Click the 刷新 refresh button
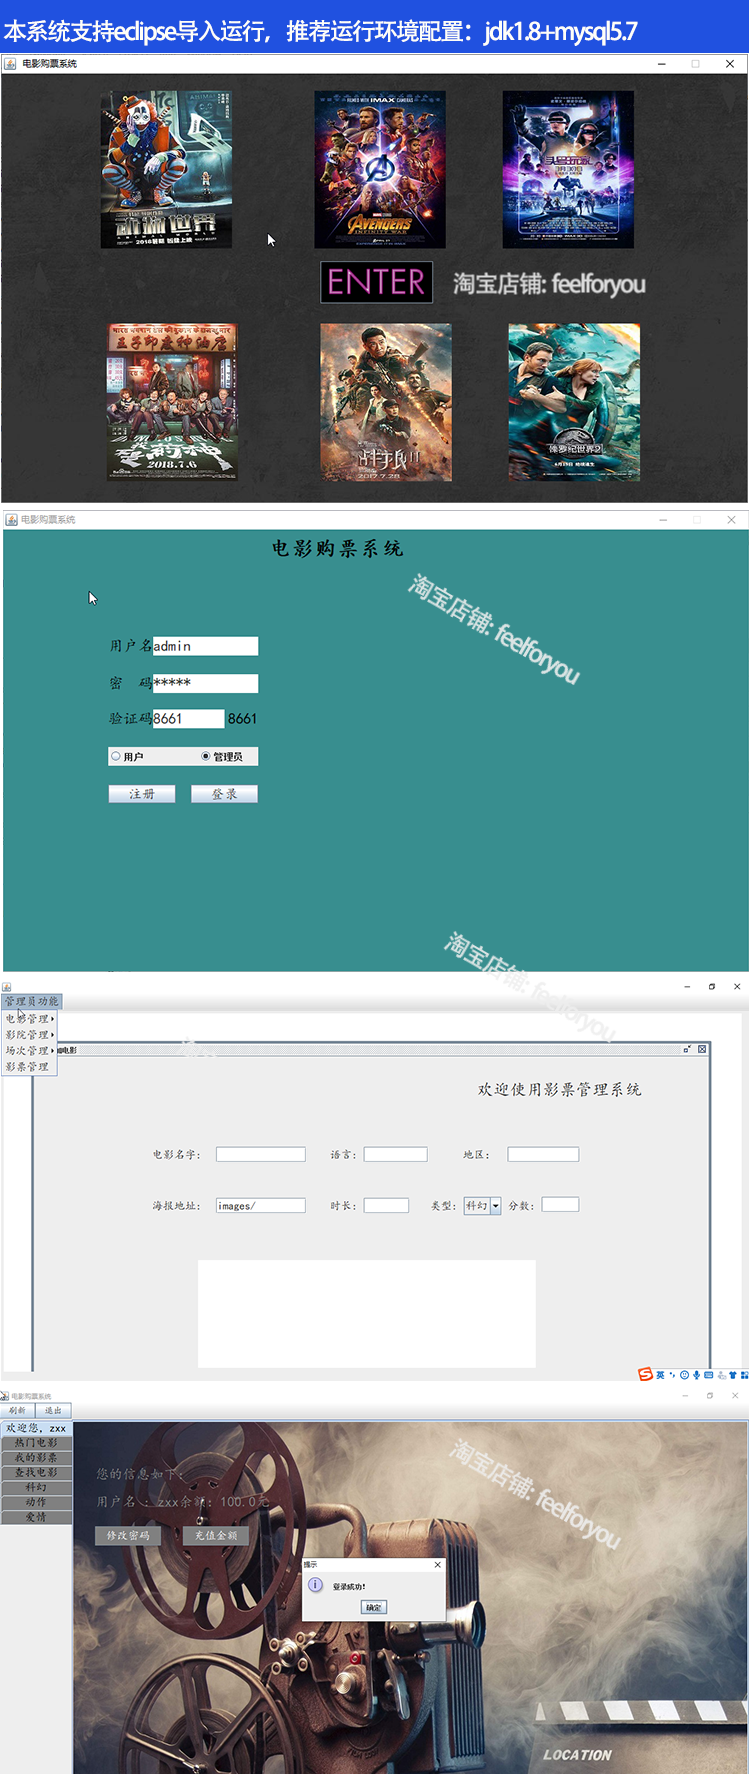Screen dimensions: 749x1774 pos(17,1411)
